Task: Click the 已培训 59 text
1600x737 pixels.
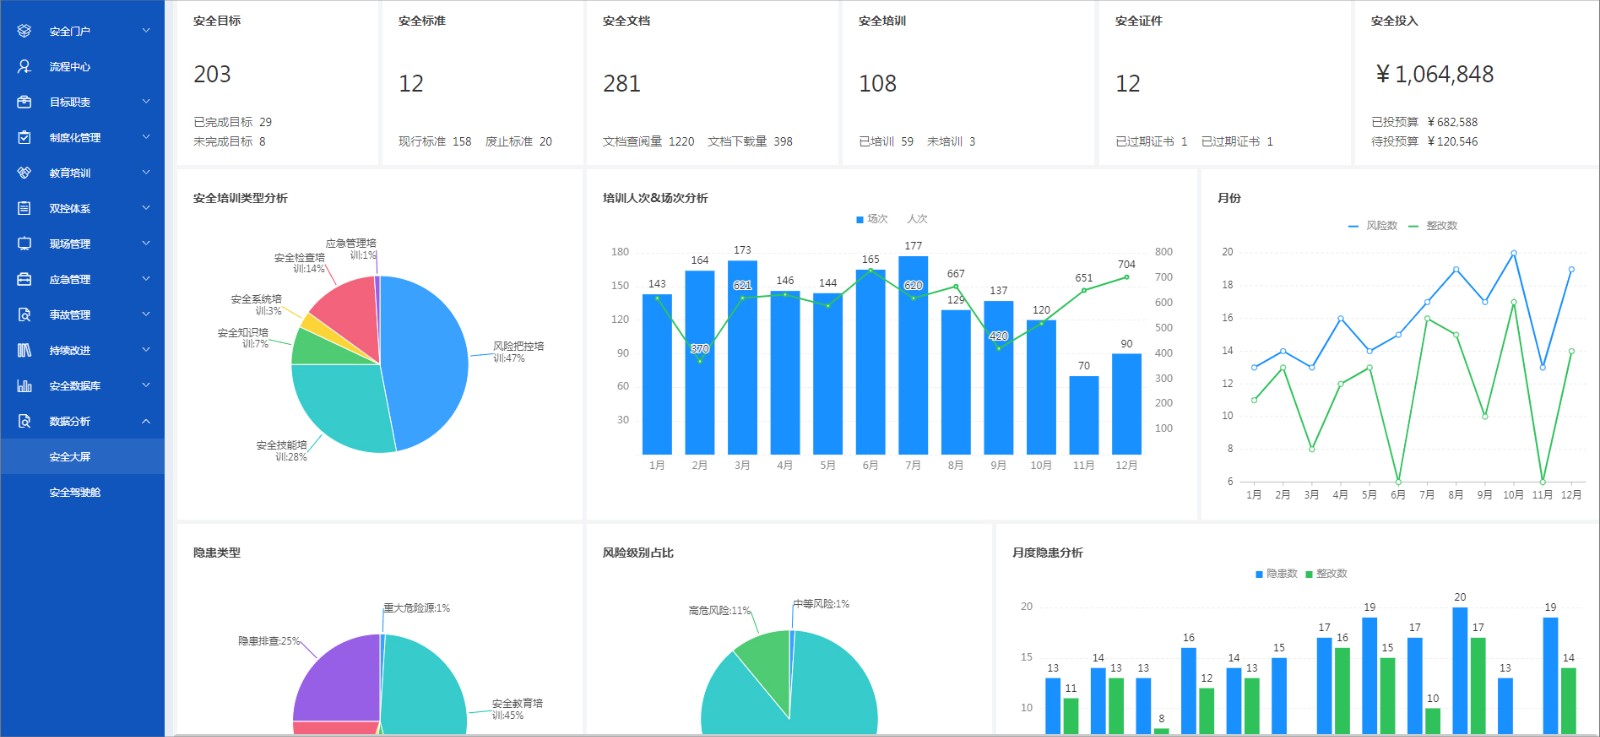Action: (x=886, y=142)
